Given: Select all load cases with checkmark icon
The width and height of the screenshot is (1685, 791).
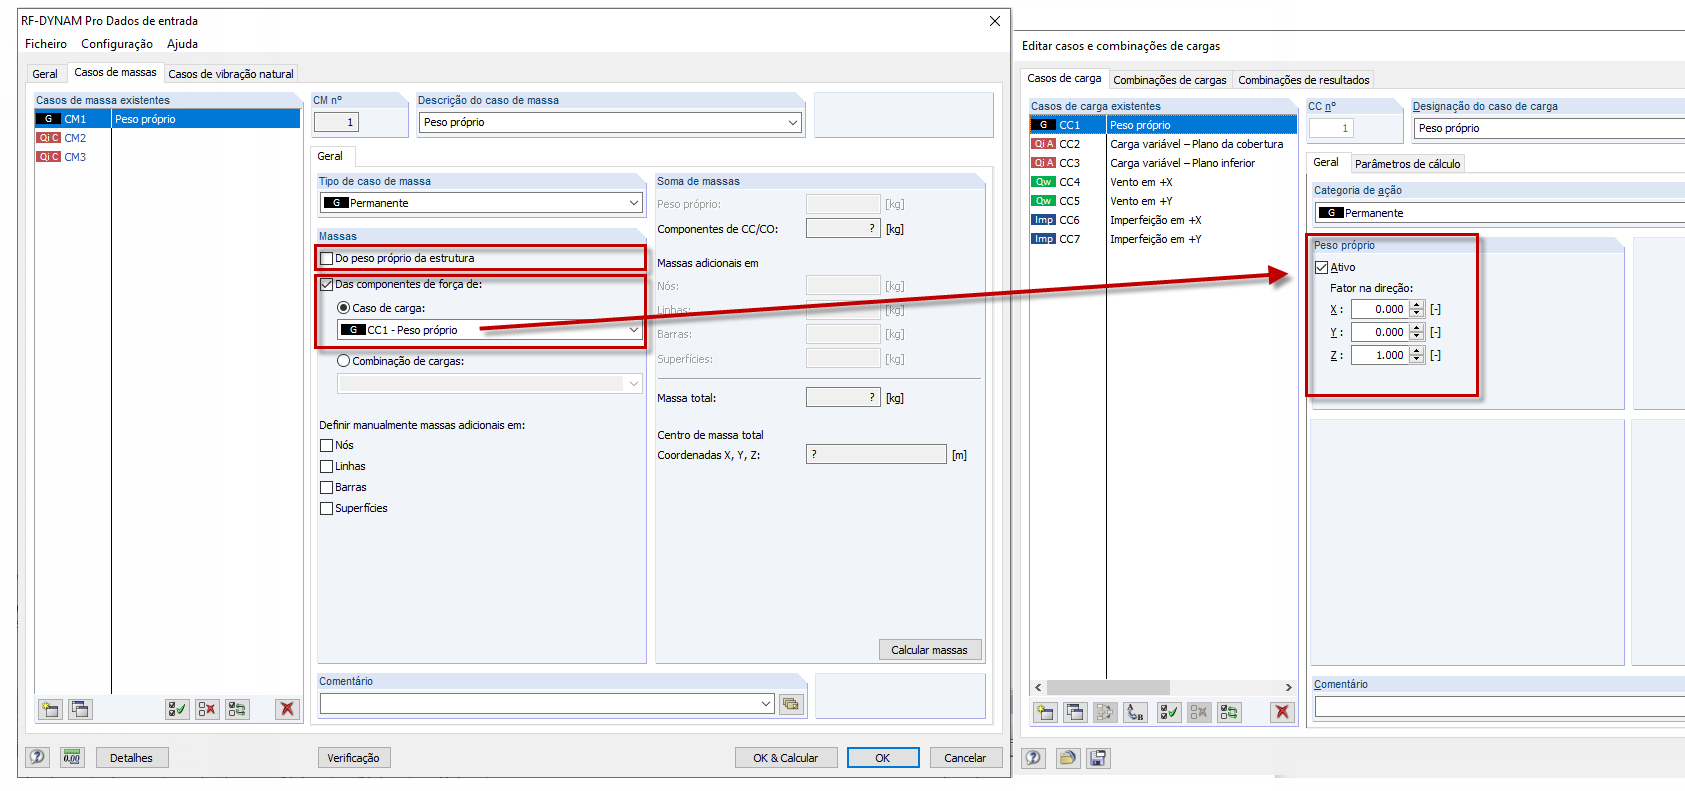Looking at the screenshot, I should pos(1169,712).
